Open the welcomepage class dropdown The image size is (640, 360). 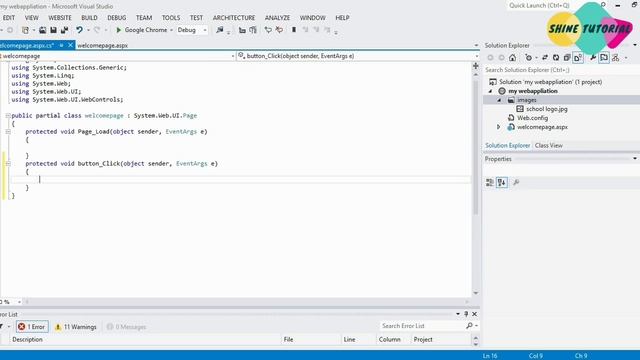pyautogui.click(x=233, y=56)
